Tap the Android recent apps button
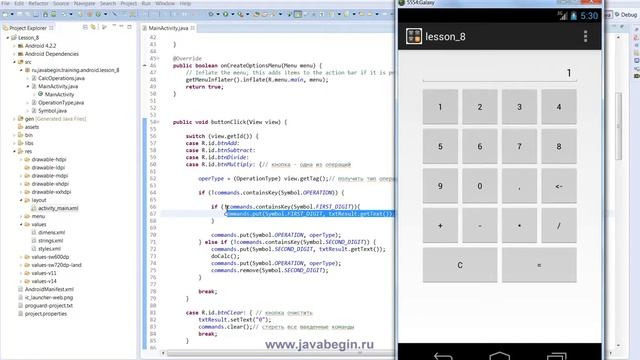Screen dimensions: 640x360 tap(556, 356)
